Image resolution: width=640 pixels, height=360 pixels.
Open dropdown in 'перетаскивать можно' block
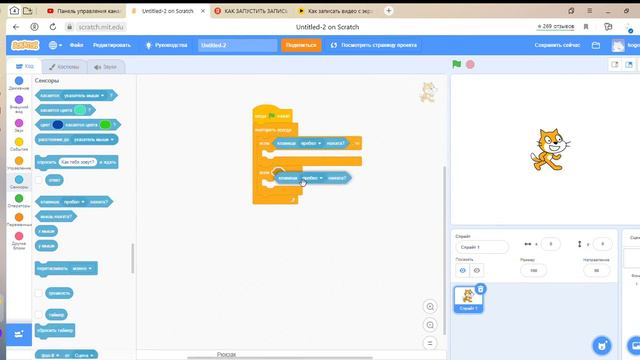click(83, 269)
